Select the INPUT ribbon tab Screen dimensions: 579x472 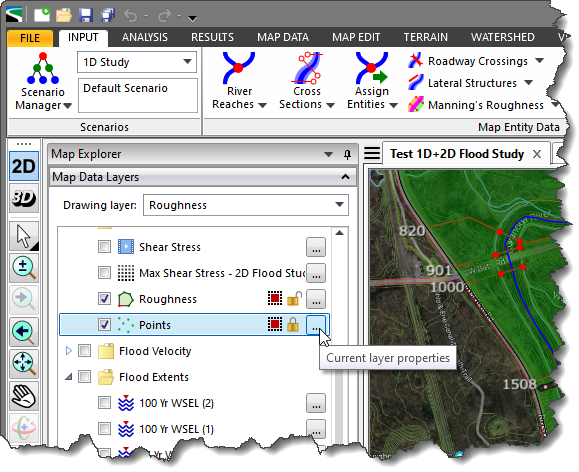[83, 38]
